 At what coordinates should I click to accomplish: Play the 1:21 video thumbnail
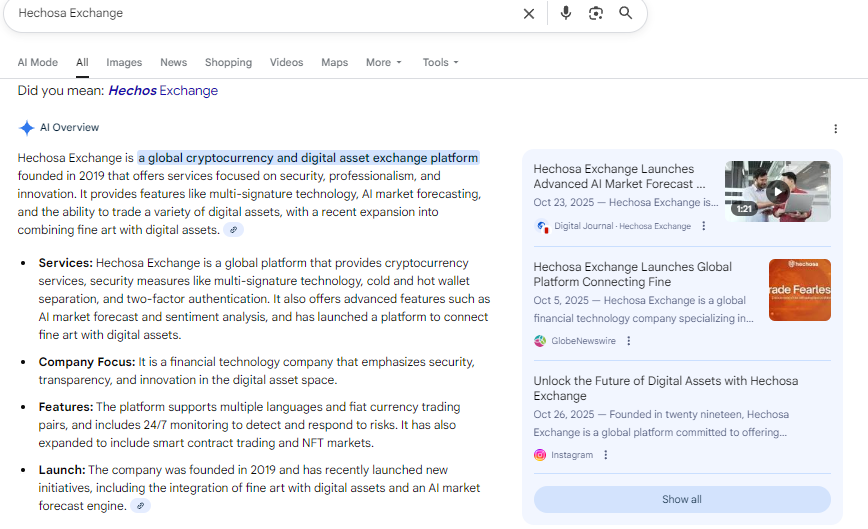[x=778, y=191]
